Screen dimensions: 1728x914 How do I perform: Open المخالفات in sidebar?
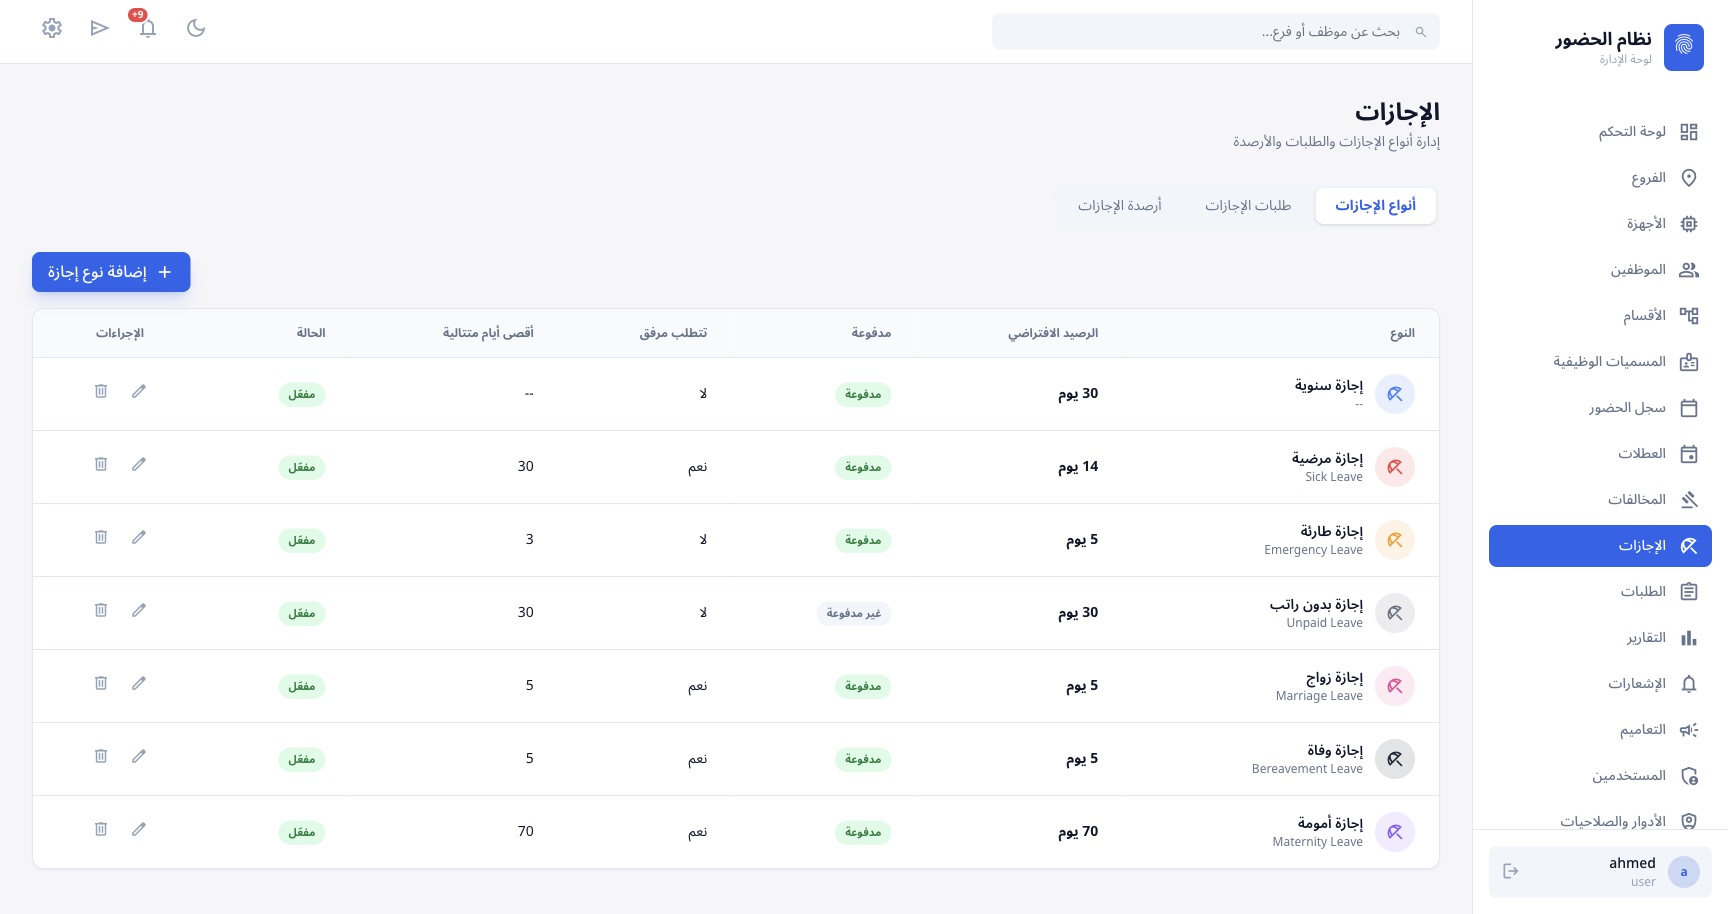coord(1600,500)
